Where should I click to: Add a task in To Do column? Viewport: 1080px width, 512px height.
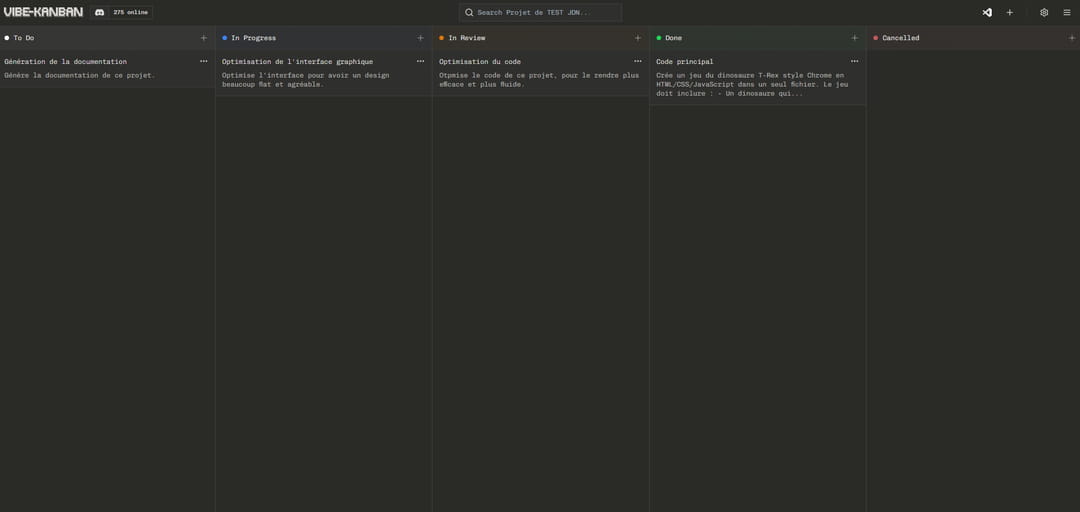204,38
